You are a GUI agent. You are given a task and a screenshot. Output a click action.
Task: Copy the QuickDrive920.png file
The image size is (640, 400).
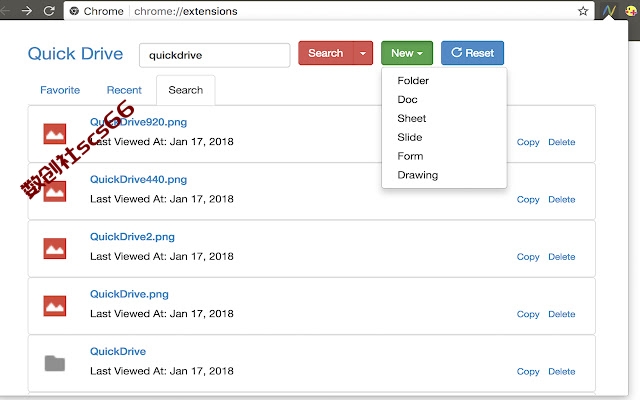[528, 142]
